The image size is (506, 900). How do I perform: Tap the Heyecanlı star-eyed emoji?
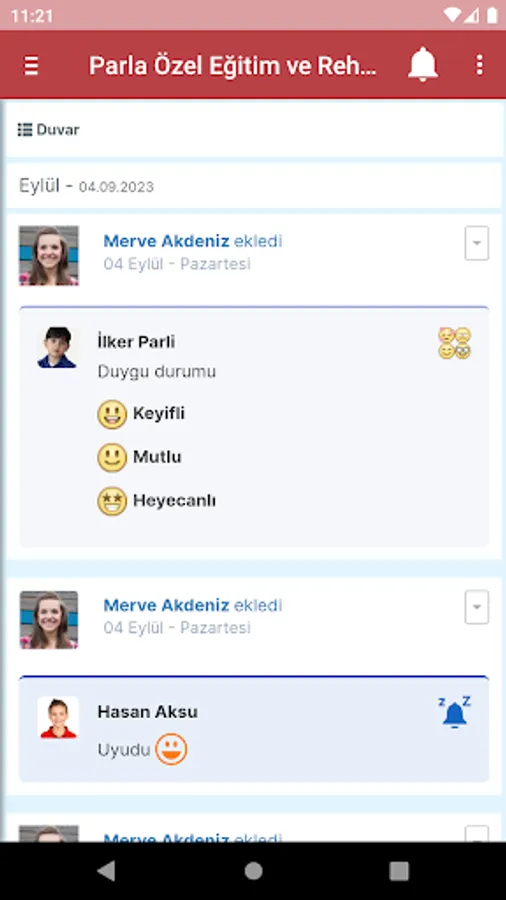112,501
